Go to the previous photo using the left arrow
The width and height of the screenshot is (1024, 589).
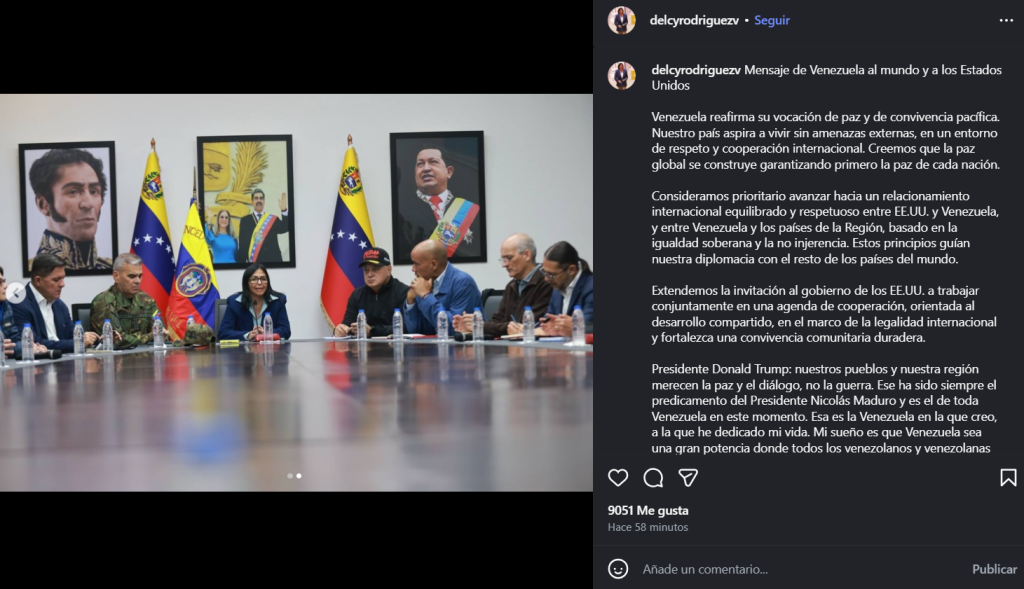pyautogui.click(x=16, y=293)
